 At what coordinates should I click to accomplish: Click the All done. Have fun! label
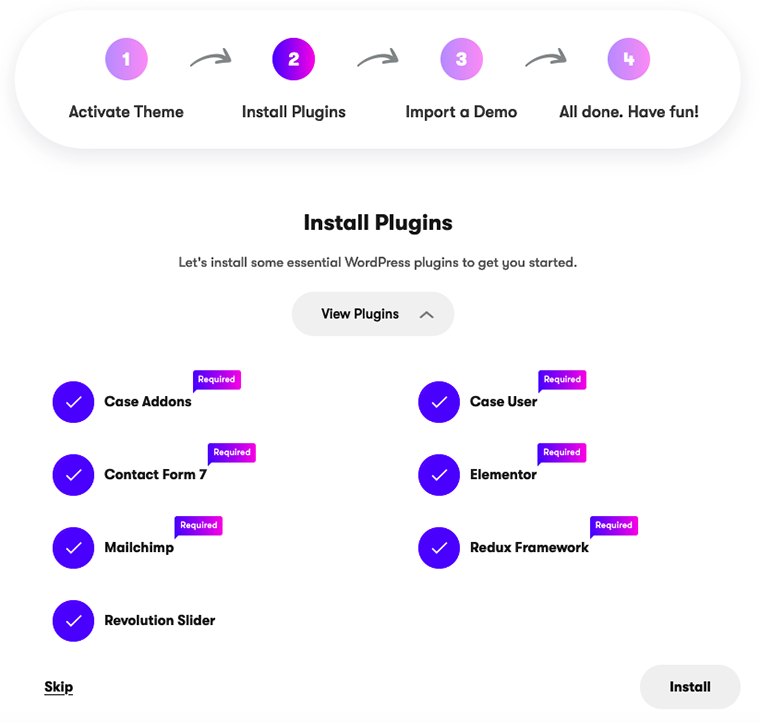629,112
